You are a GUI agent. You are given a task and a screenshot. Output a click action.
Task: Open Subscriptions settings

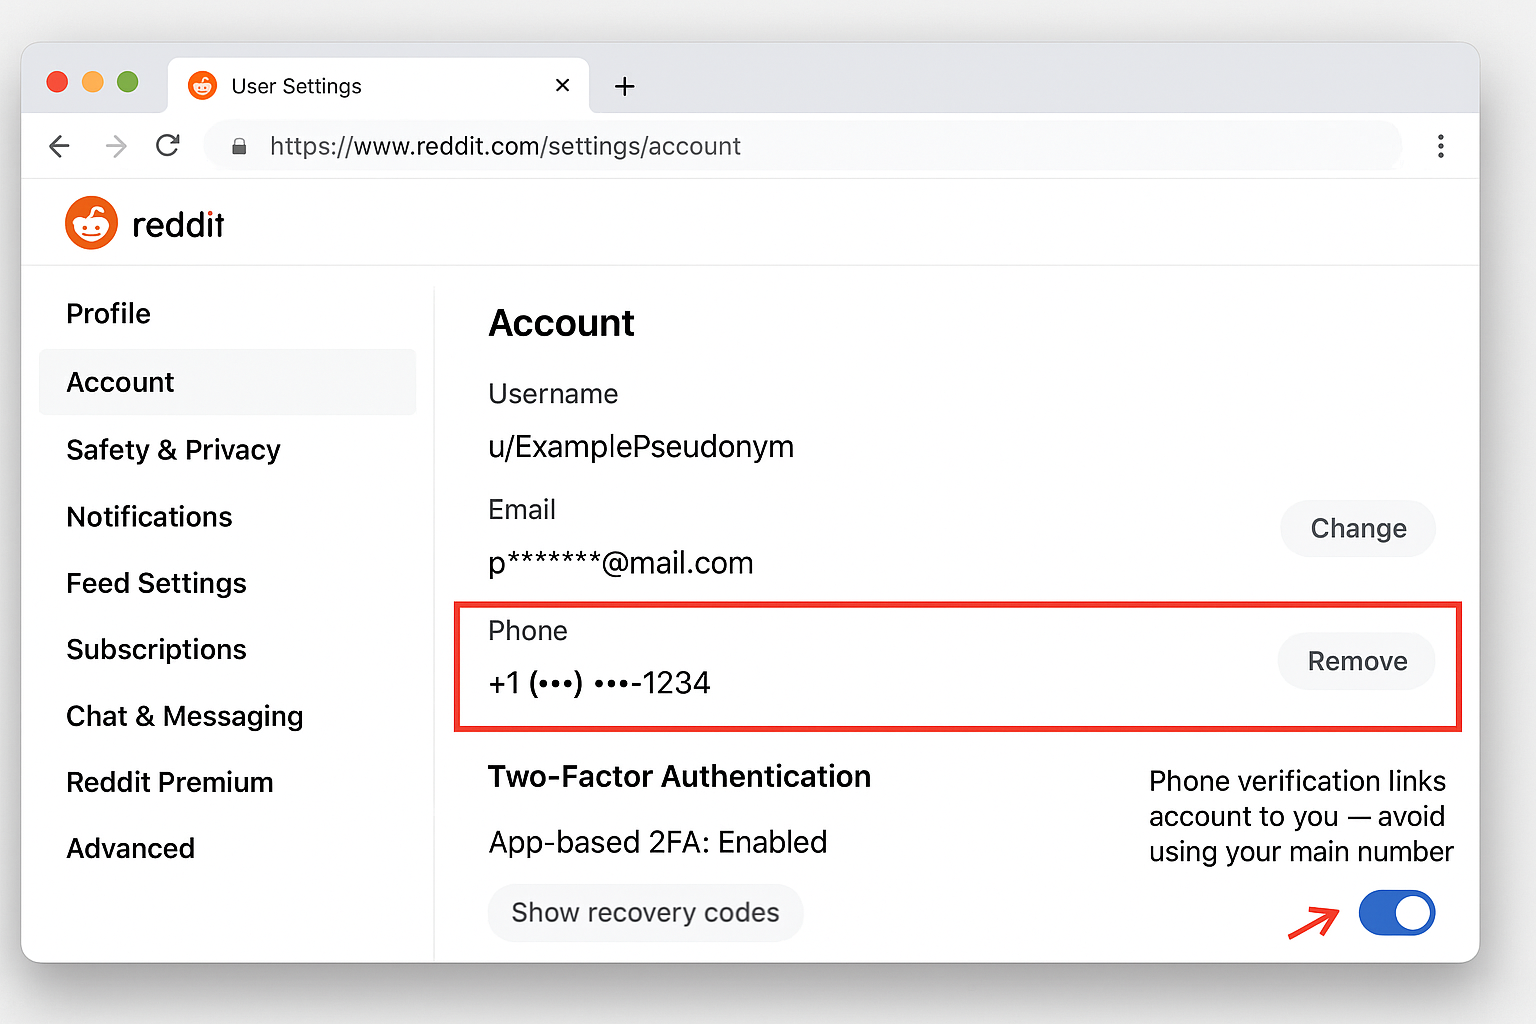point(156,650)
